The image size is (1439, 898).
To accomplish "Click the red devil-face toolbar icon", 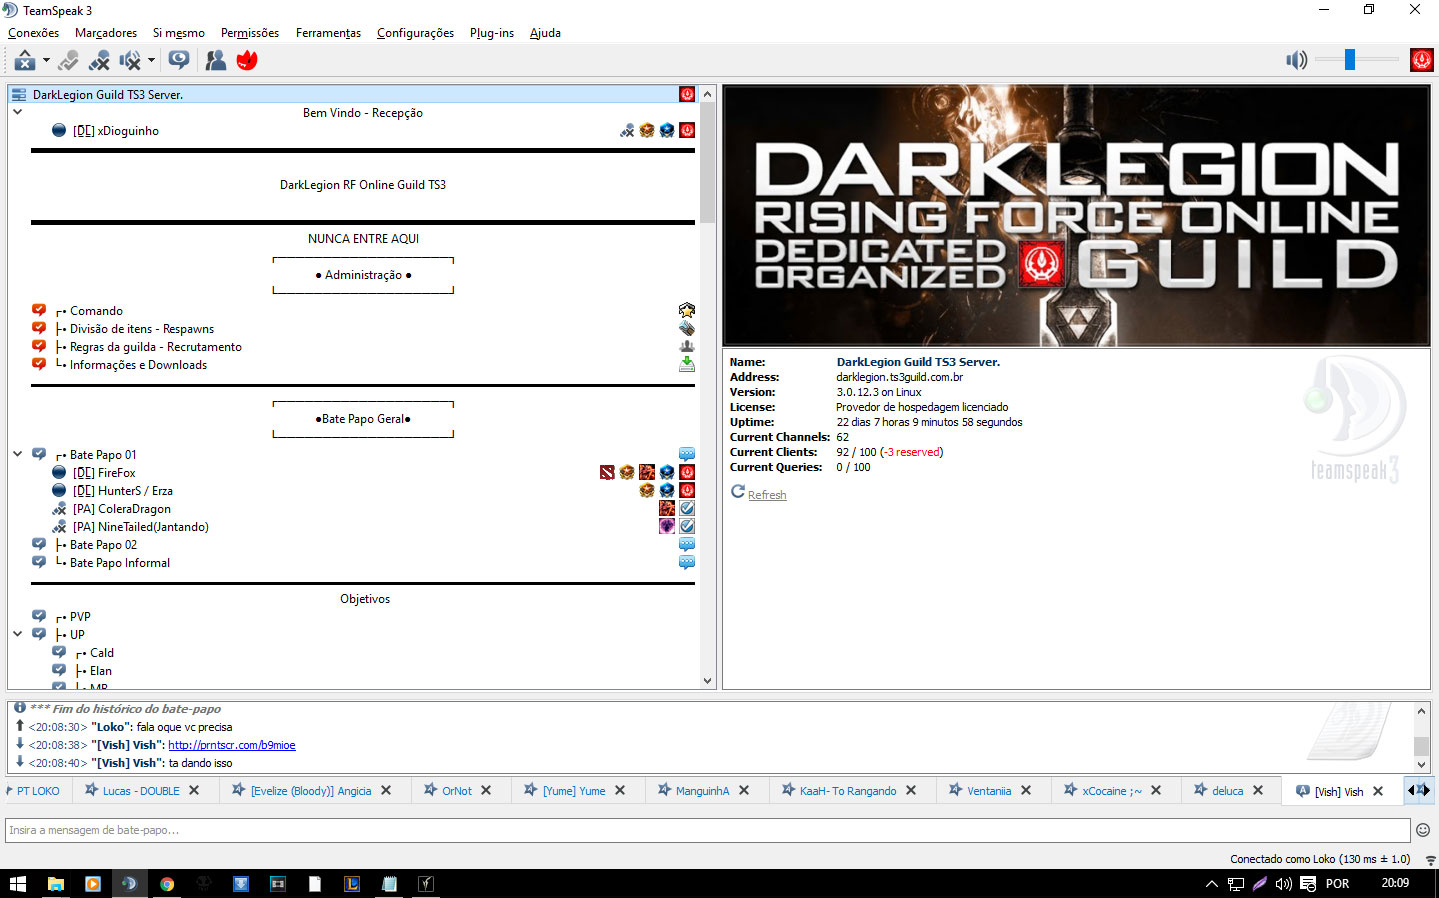I will pyautogui.click(x=247, y=61).
